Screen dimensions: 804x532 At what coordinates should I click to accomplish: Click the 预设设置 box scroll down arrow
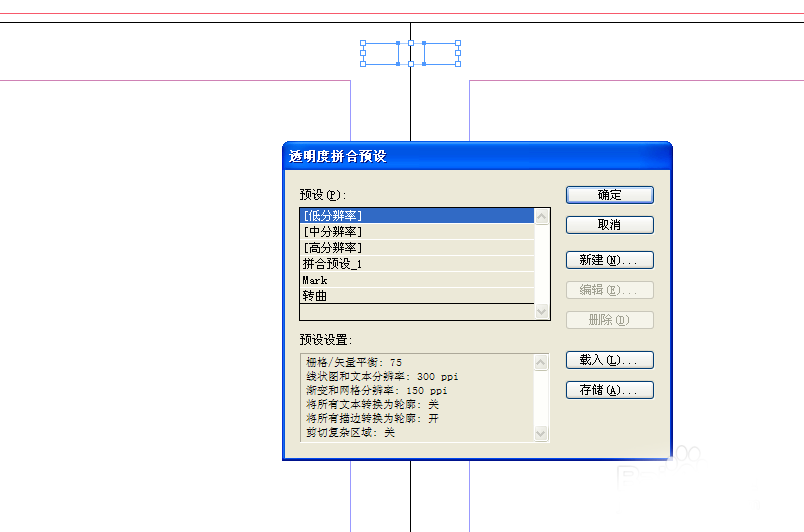tap(541, 434)
